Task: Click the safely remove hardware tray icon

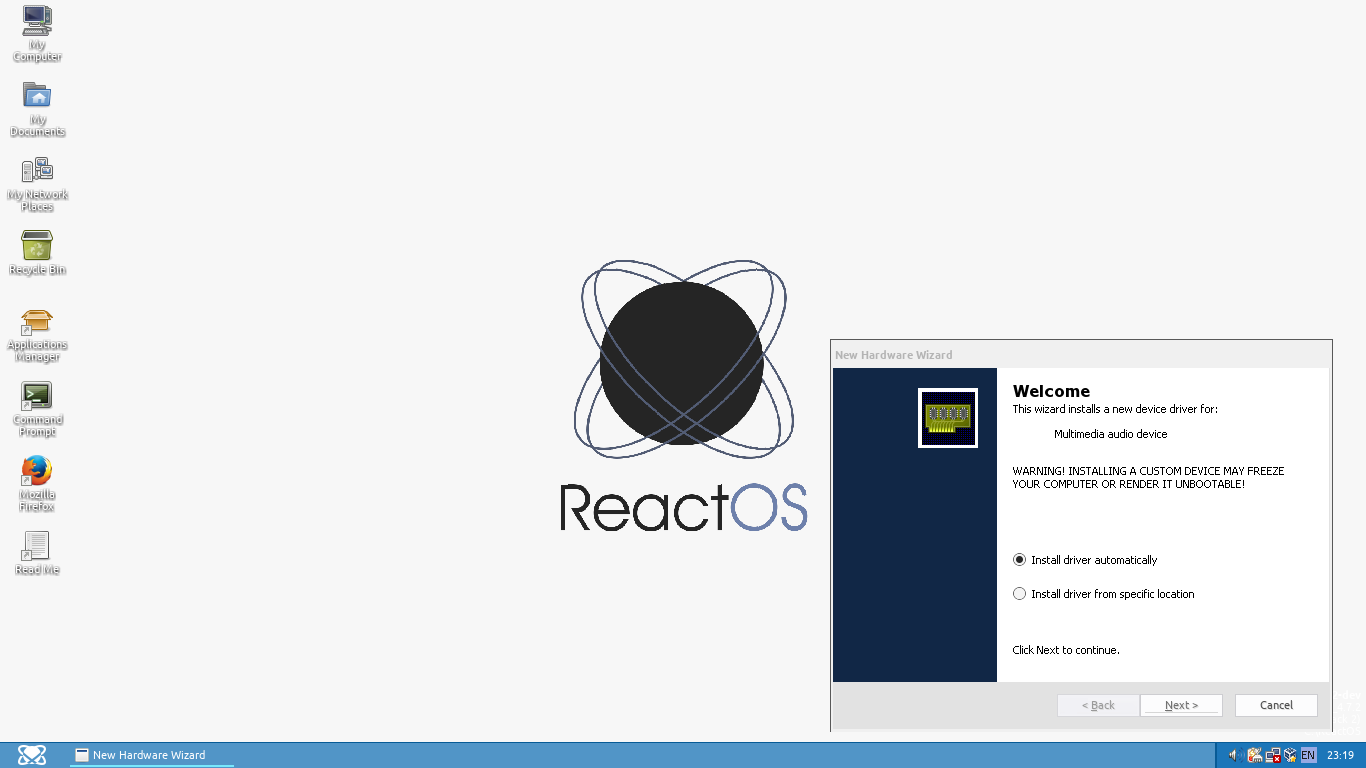Action: 1254,755
